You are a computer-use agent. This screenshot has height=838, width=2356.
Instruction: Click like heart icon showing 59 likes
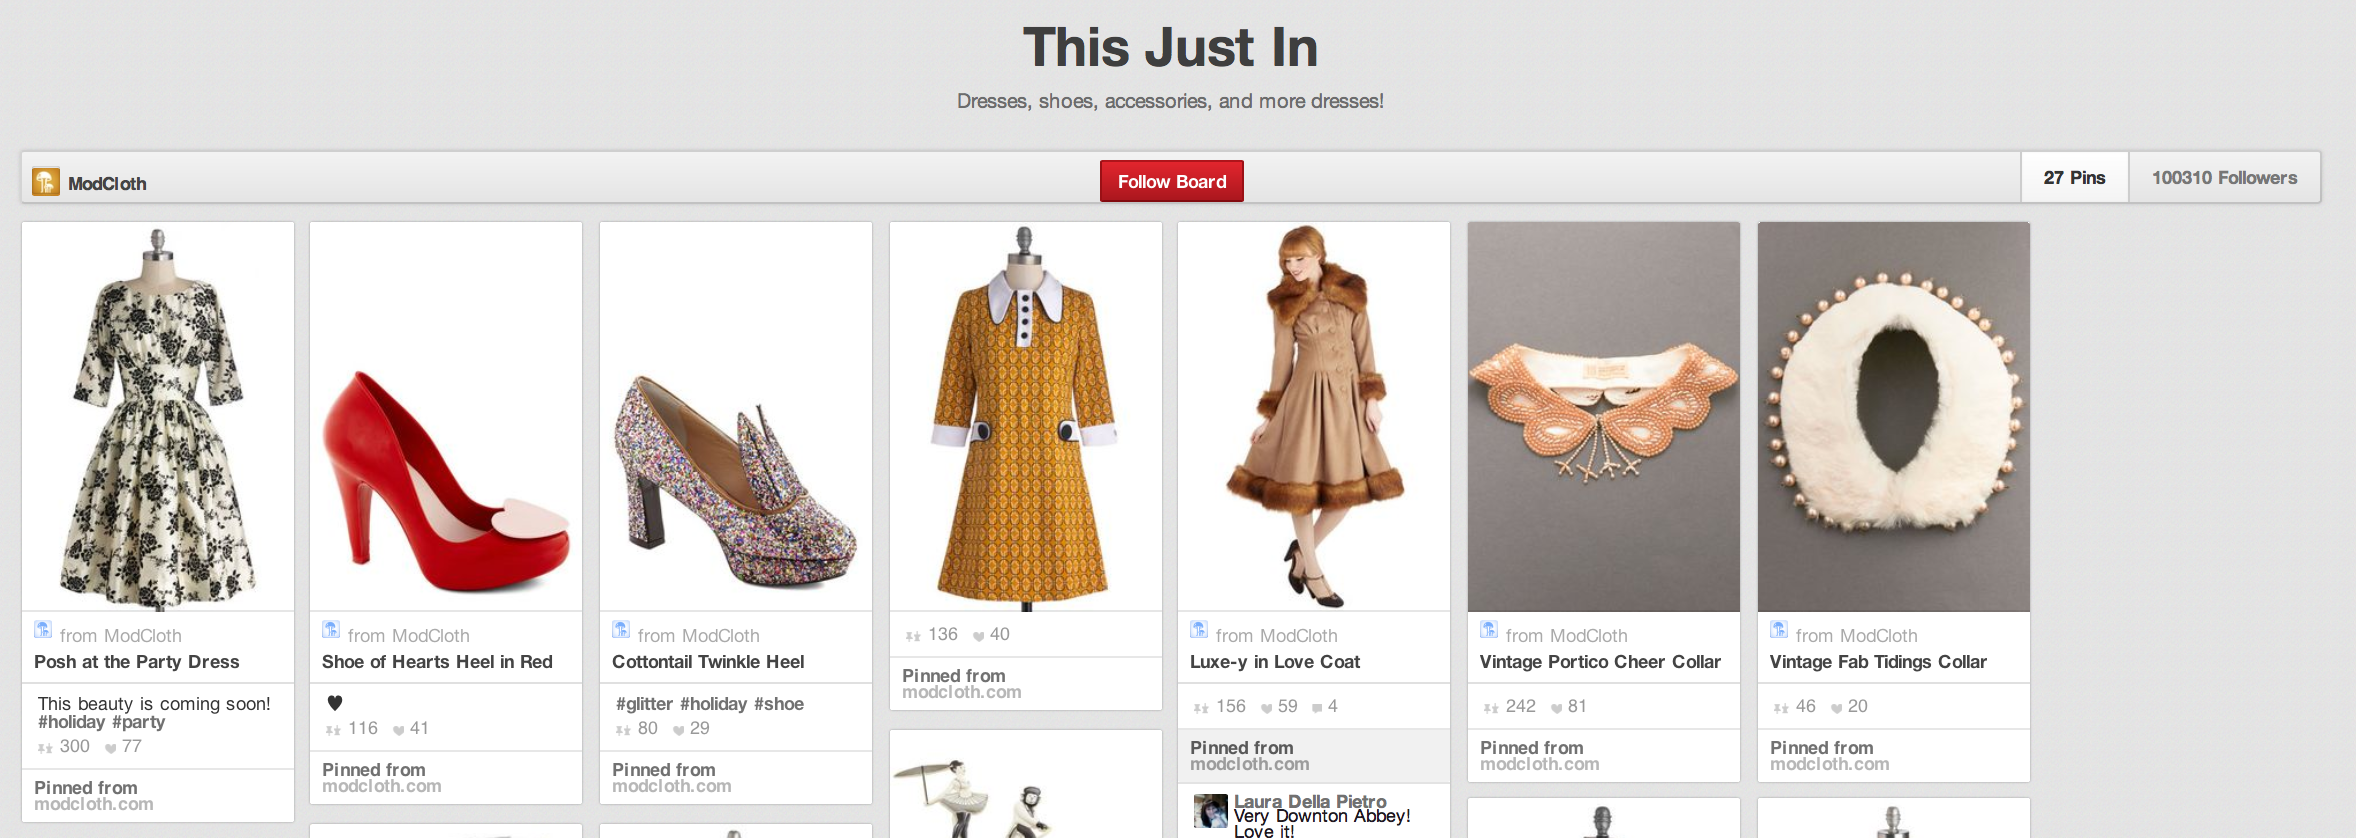click(1267, 708)
